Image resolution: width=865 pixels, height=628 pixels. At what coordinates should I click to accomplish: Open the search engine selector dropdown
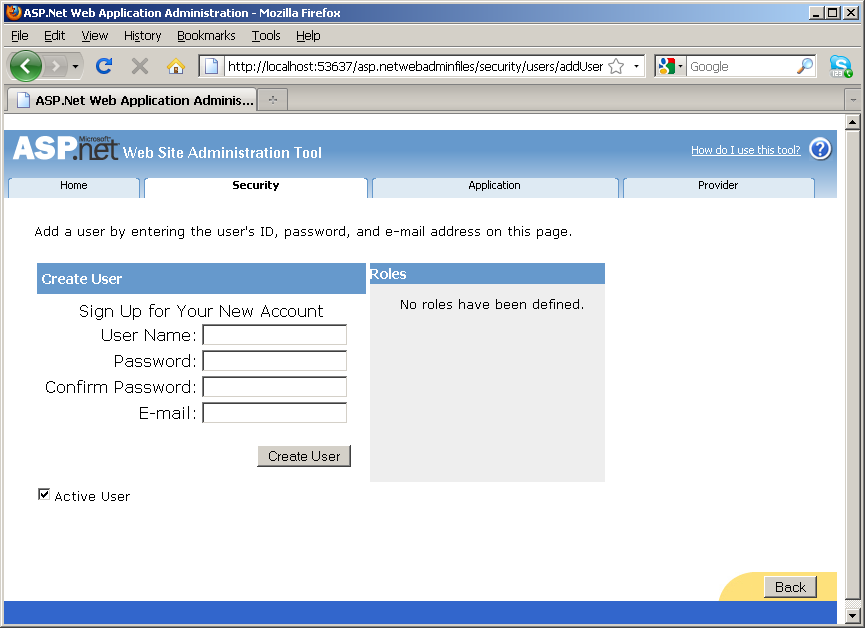click(x=670, y=66)
